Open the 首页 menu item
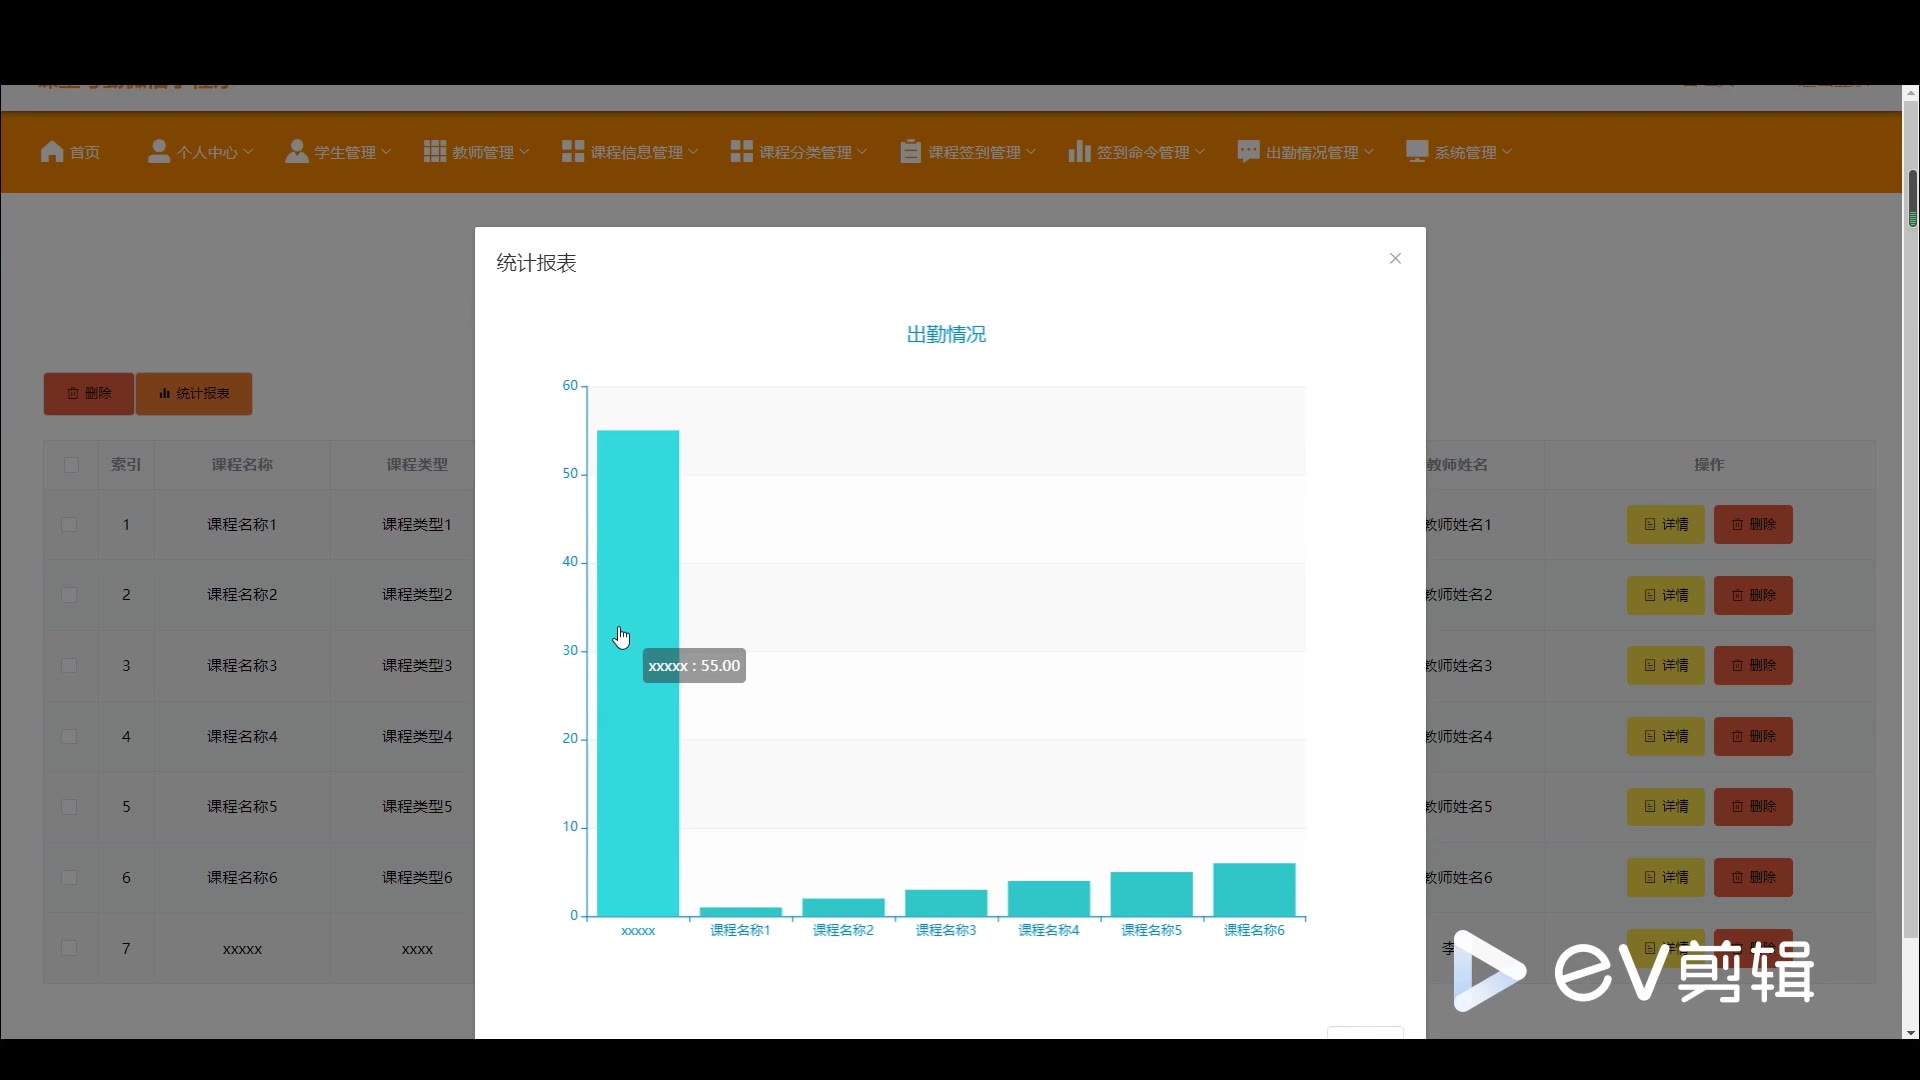1920x1080 pixels. [x=85, y=152]
